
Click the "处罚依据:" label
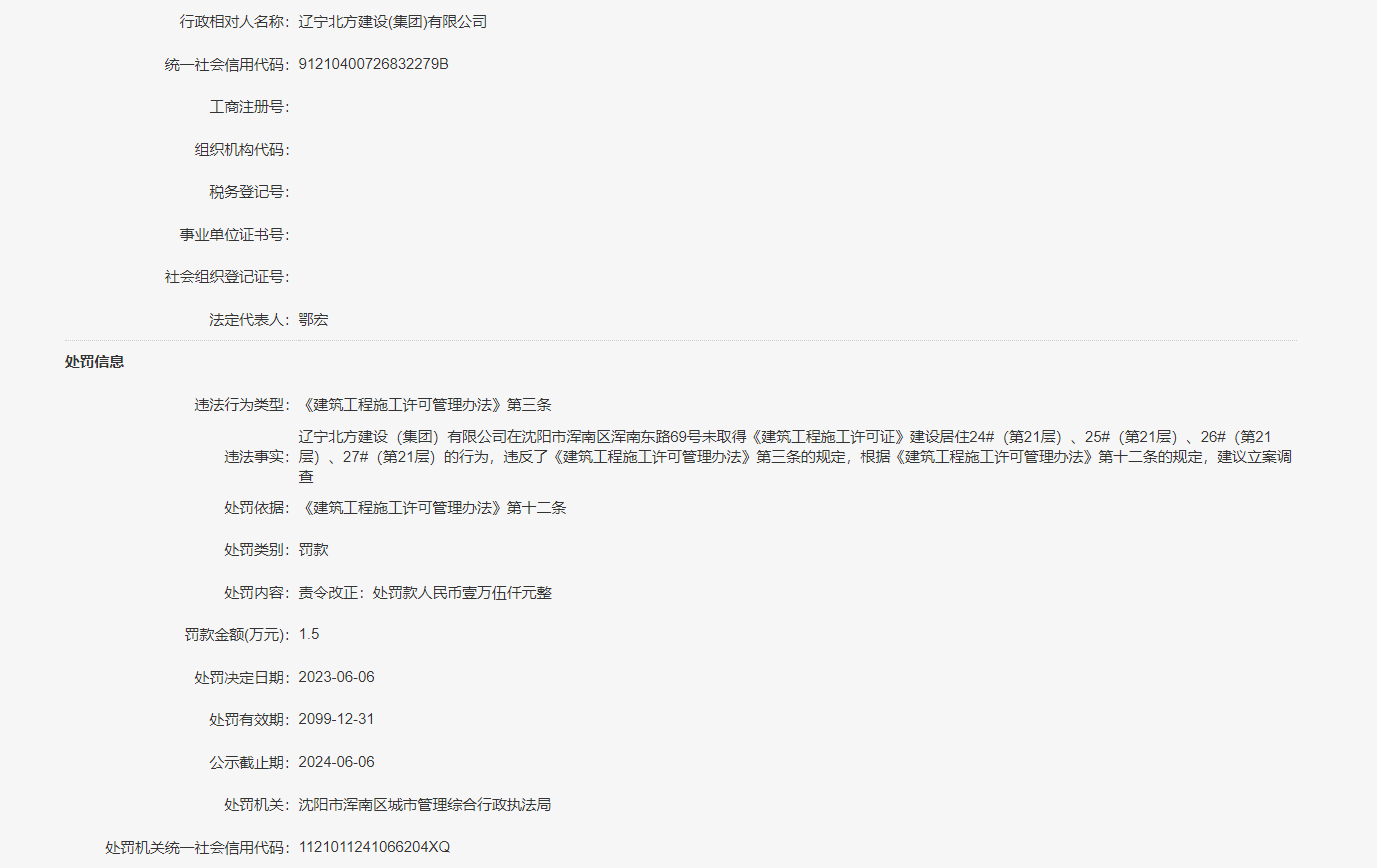point(257,508)
